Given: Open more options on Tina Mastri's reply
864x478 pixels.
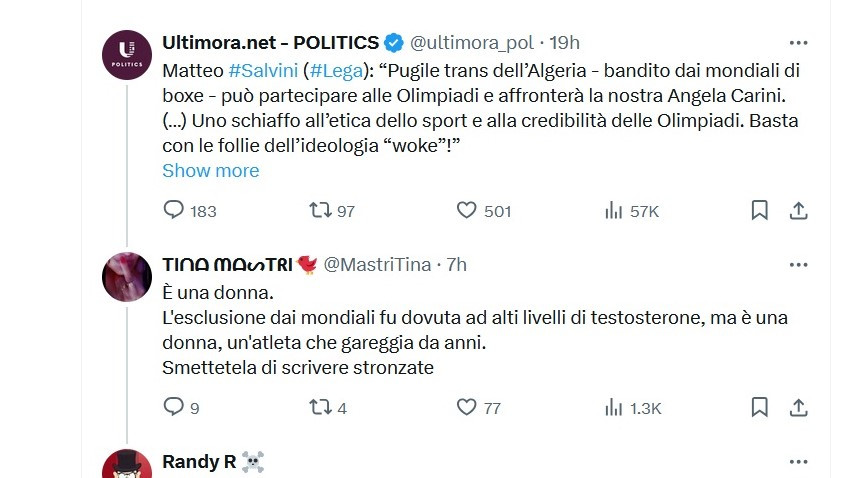Looking at the screenshot, I should pos(798,265).
